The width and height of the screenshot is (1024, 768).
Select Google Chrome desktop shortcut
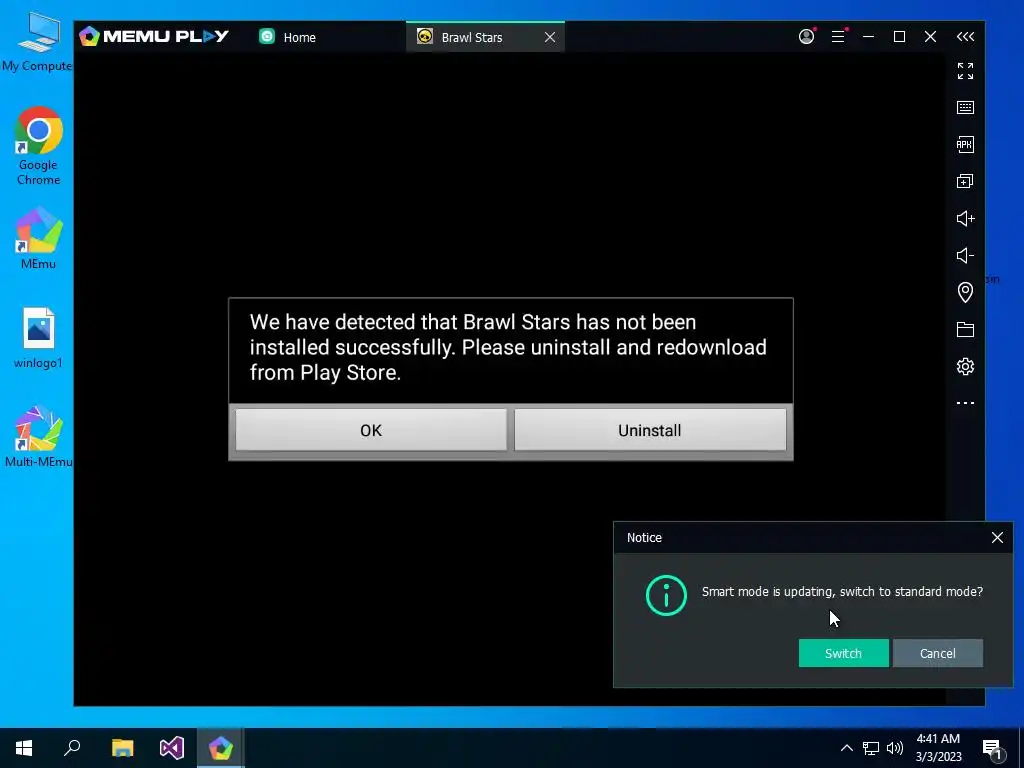[39, 146]
